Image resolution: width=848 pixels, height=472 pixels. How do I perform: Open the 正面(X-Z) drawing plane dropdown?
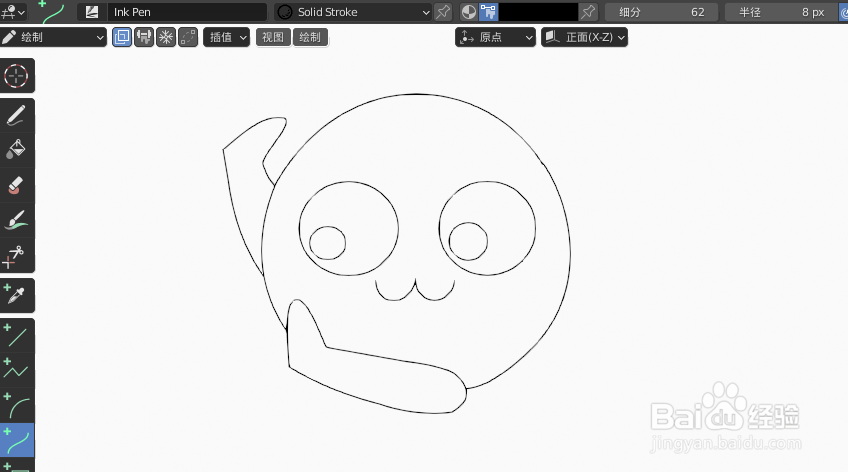point(585,37)
